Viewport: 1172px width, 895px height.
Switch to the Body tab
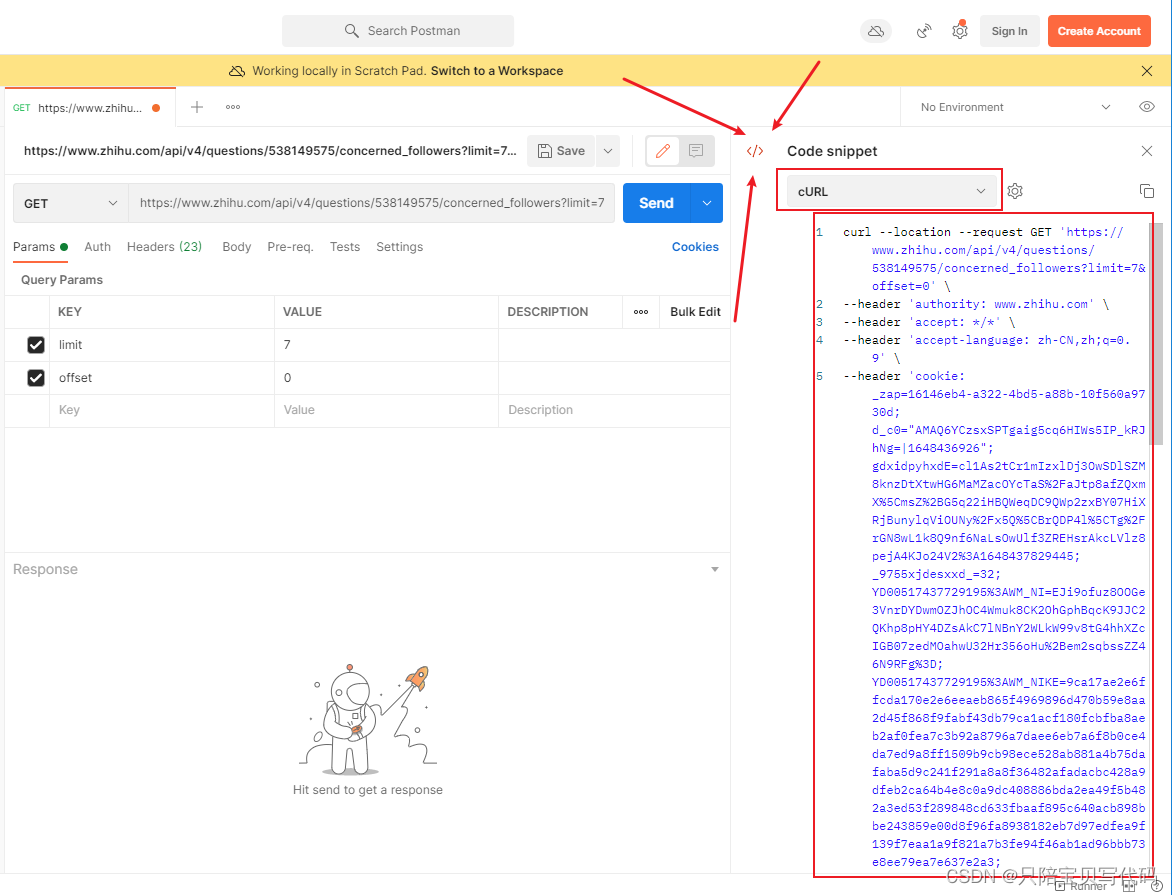coord(236,247)
